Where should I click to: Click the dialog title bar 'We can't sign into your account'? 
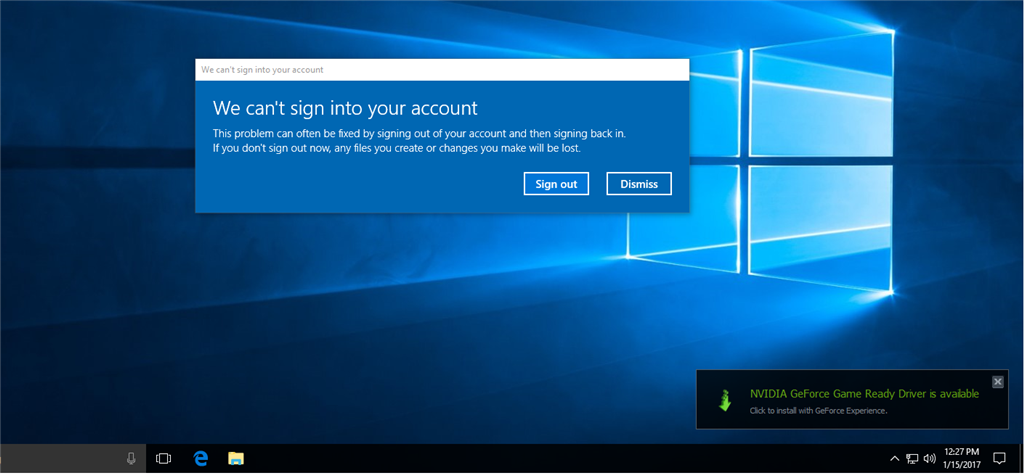(442, 69)
